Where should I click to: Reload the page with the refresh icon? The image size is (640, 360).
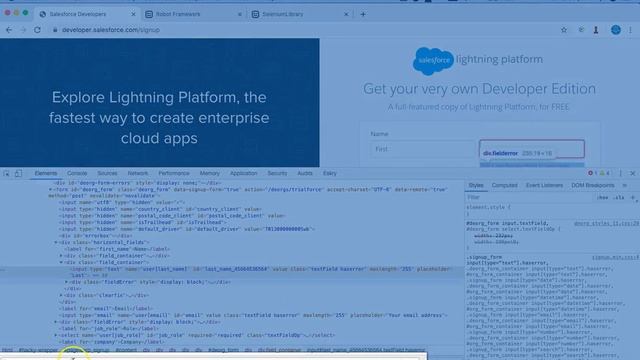point(37,30)
